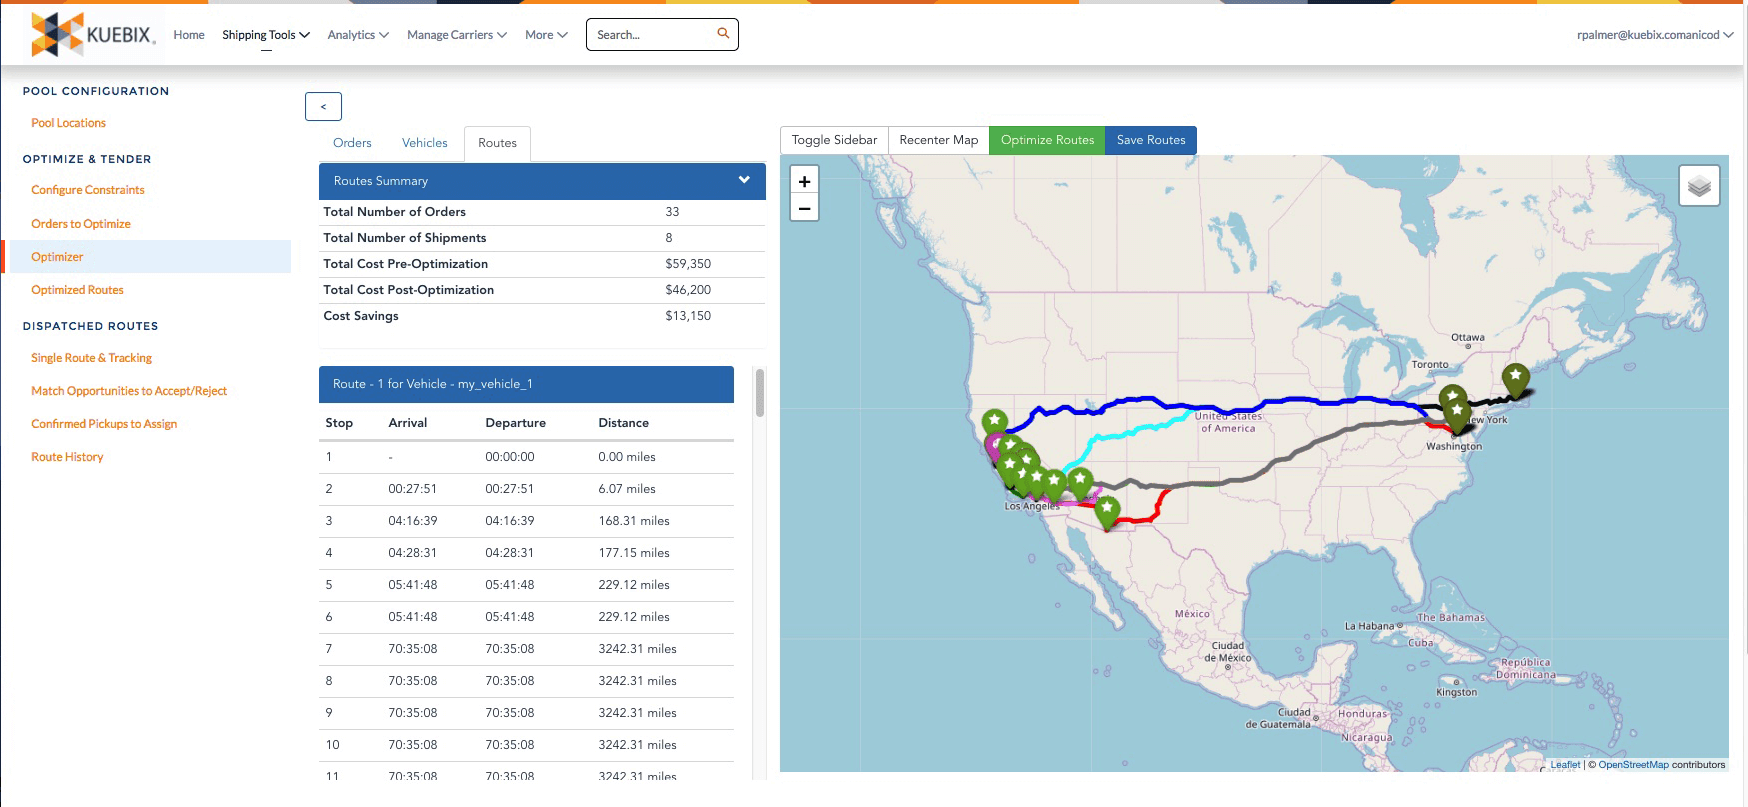The width and height of the screenshot is (1748, 807).
Task: Click the back arrow button
Action: [x=323, y=106]
